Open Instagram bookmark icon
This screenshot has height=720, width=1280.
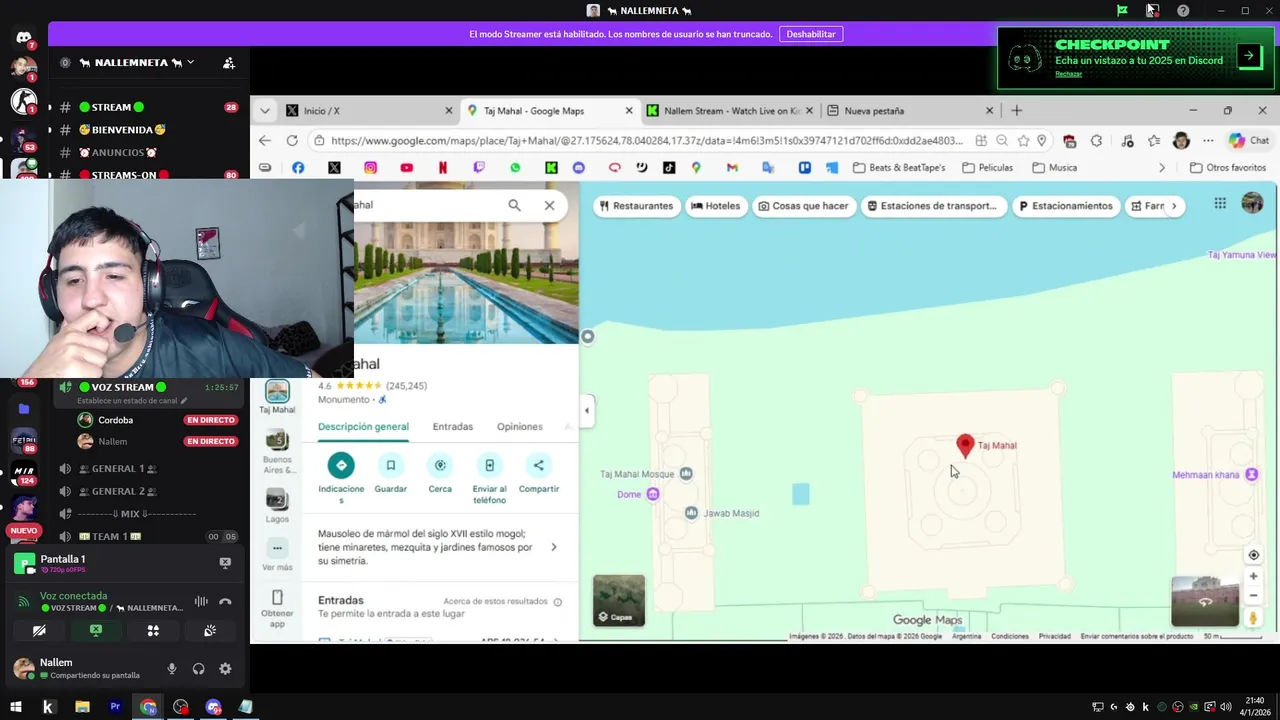(x=370, y=168)
